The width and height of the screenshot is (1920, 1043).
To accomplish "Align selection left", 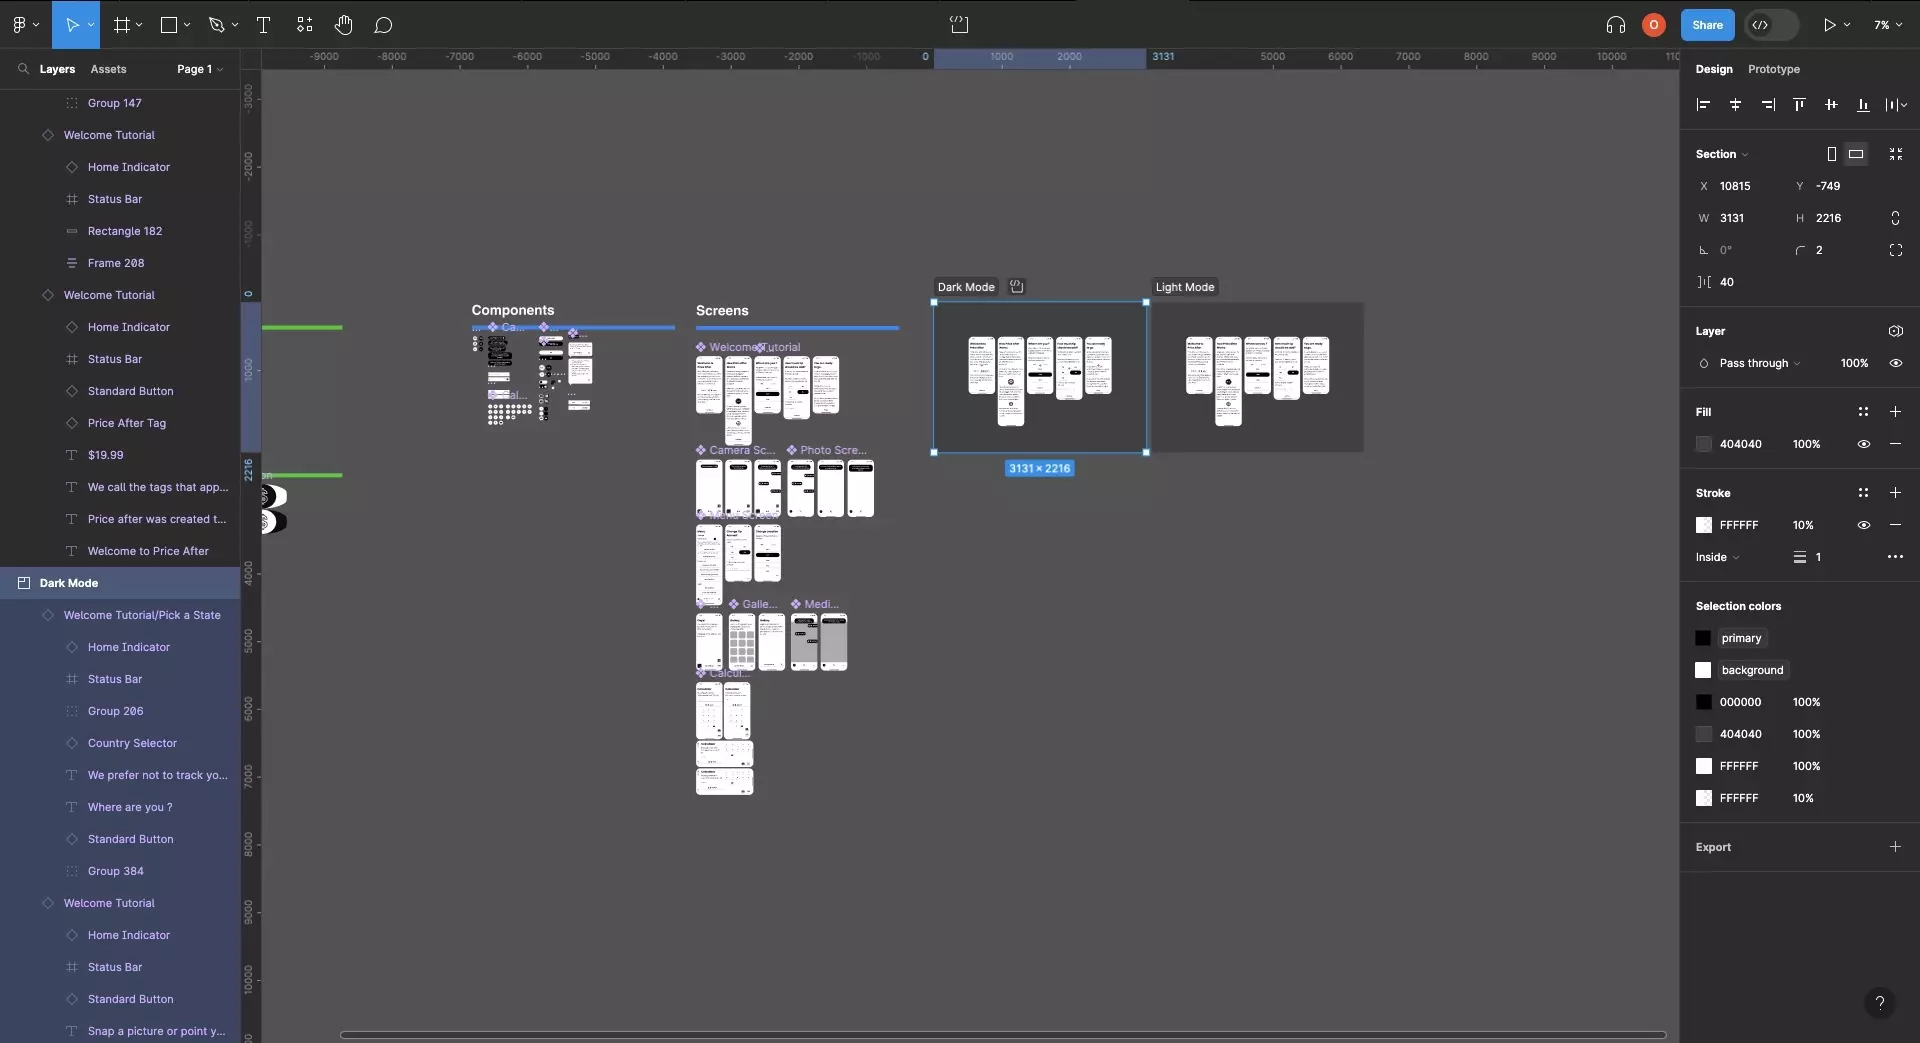I will click(1704, 104).
